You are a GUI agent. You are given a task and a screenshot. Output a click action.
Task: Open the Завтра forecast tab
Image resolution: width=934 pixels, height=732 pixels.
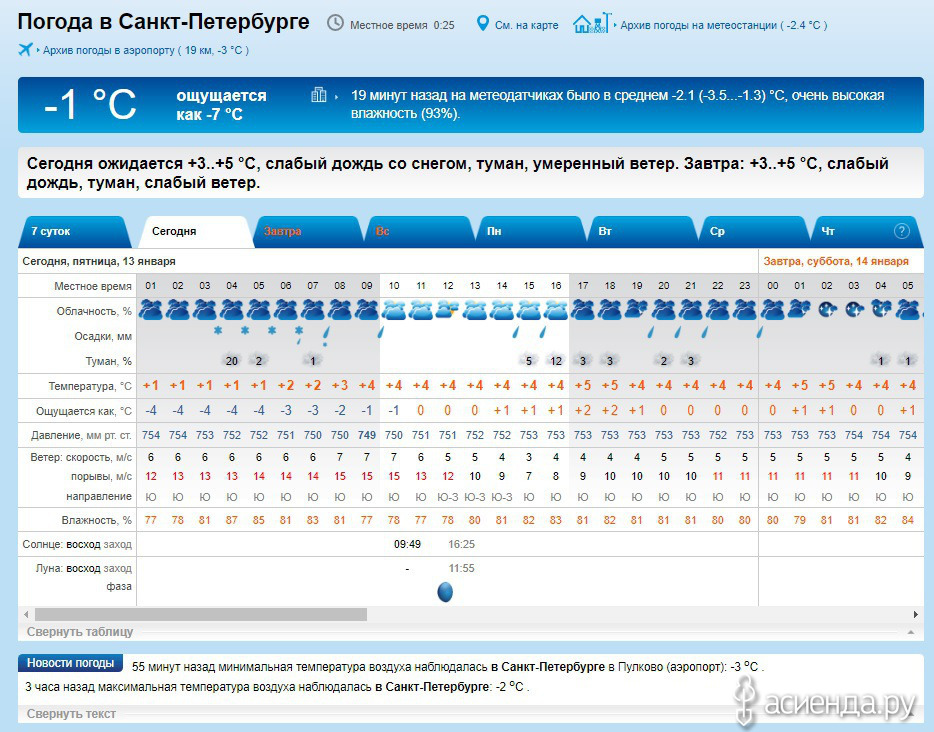(x=283, y=231)
